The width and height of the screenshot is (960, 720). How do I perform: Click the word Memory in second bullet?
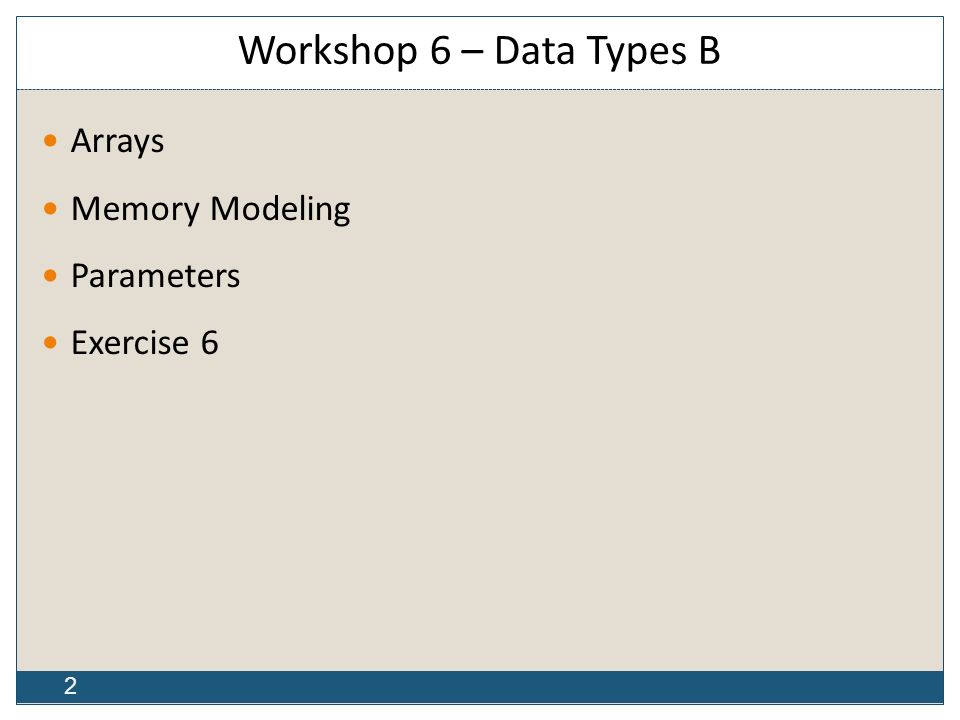click(x=135, y=209)
